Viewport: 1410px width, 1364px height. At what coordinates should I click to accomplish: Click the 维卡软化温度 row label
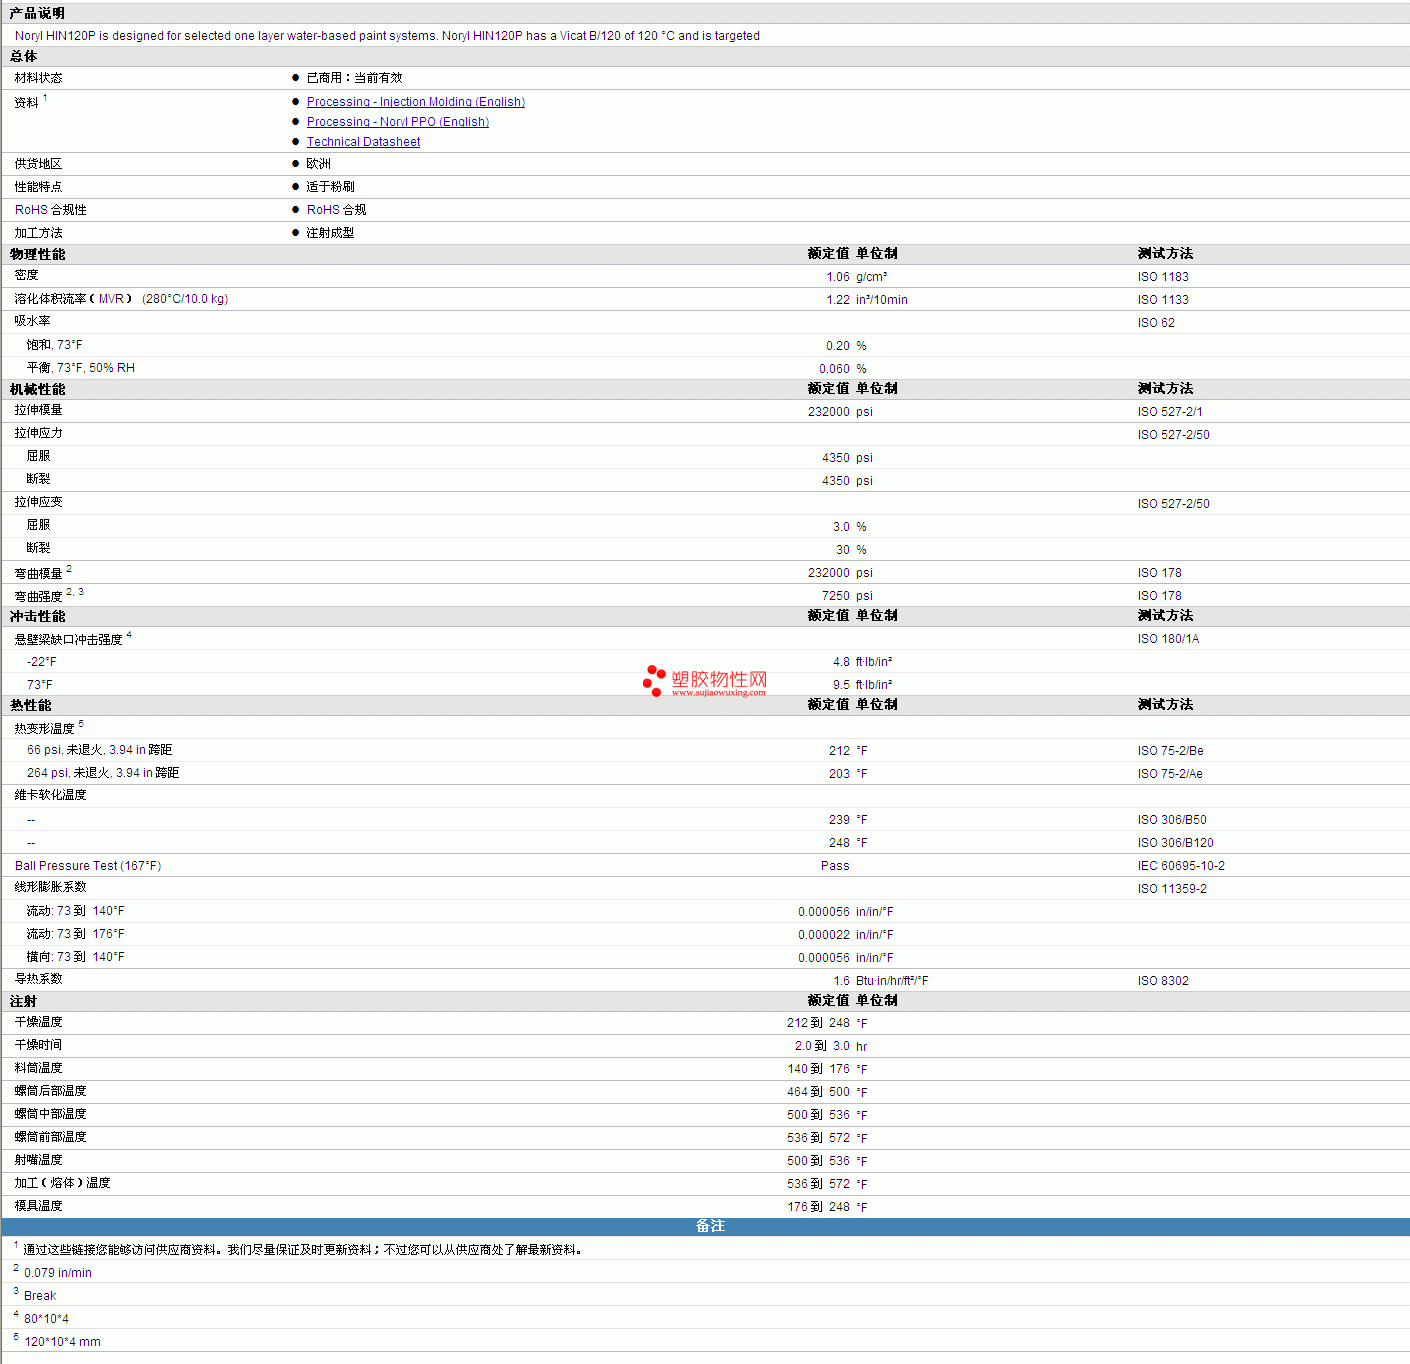pyautogui.click(x=50, y=795)
